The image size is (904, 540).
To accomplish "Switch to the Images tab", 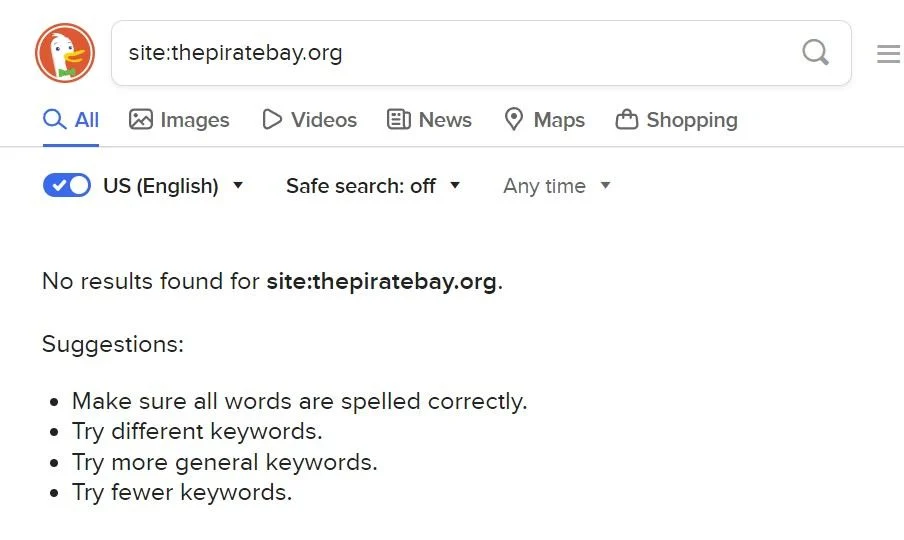I will 179,120.
